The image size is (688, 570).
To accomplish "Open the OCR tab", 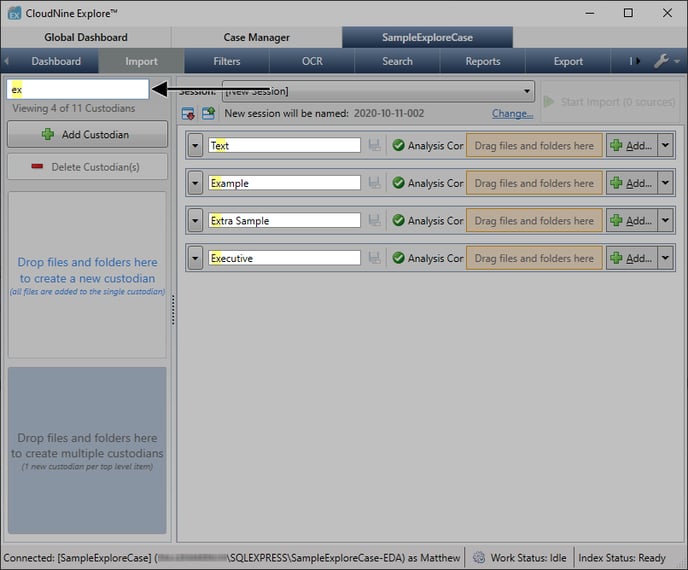I will click(312, 61).
